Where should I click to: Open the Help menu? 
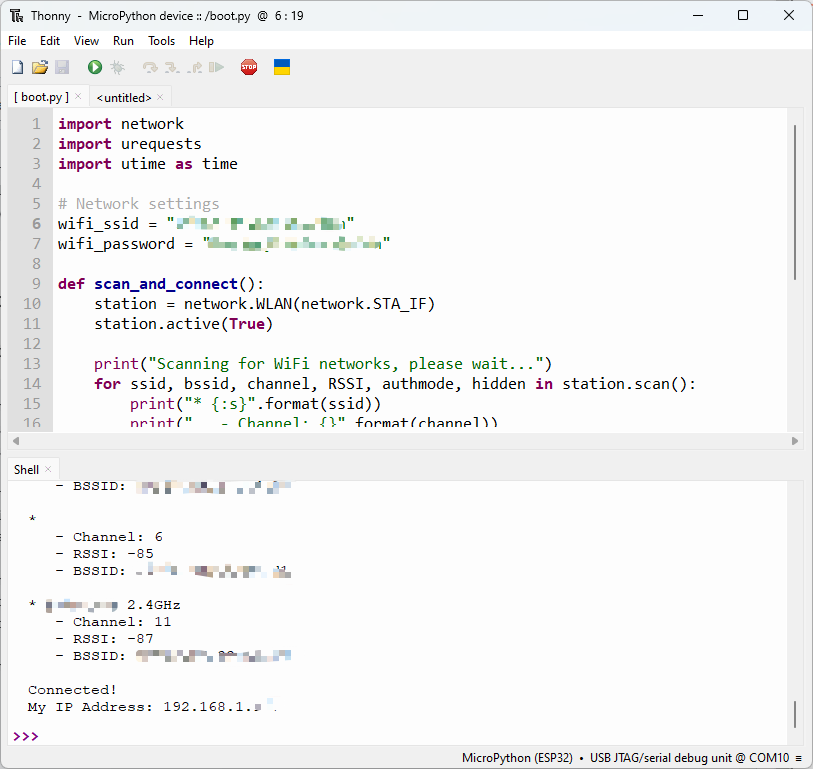[201, 41]
